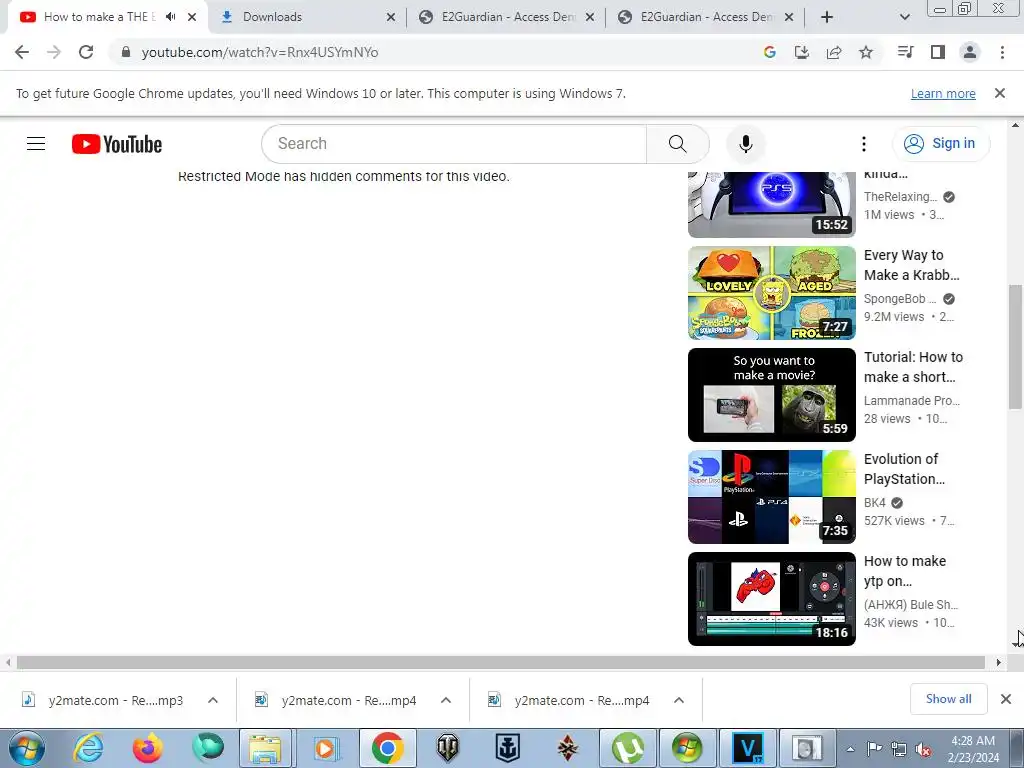Expand options for the downloaded mp3 file

point(212,700)
